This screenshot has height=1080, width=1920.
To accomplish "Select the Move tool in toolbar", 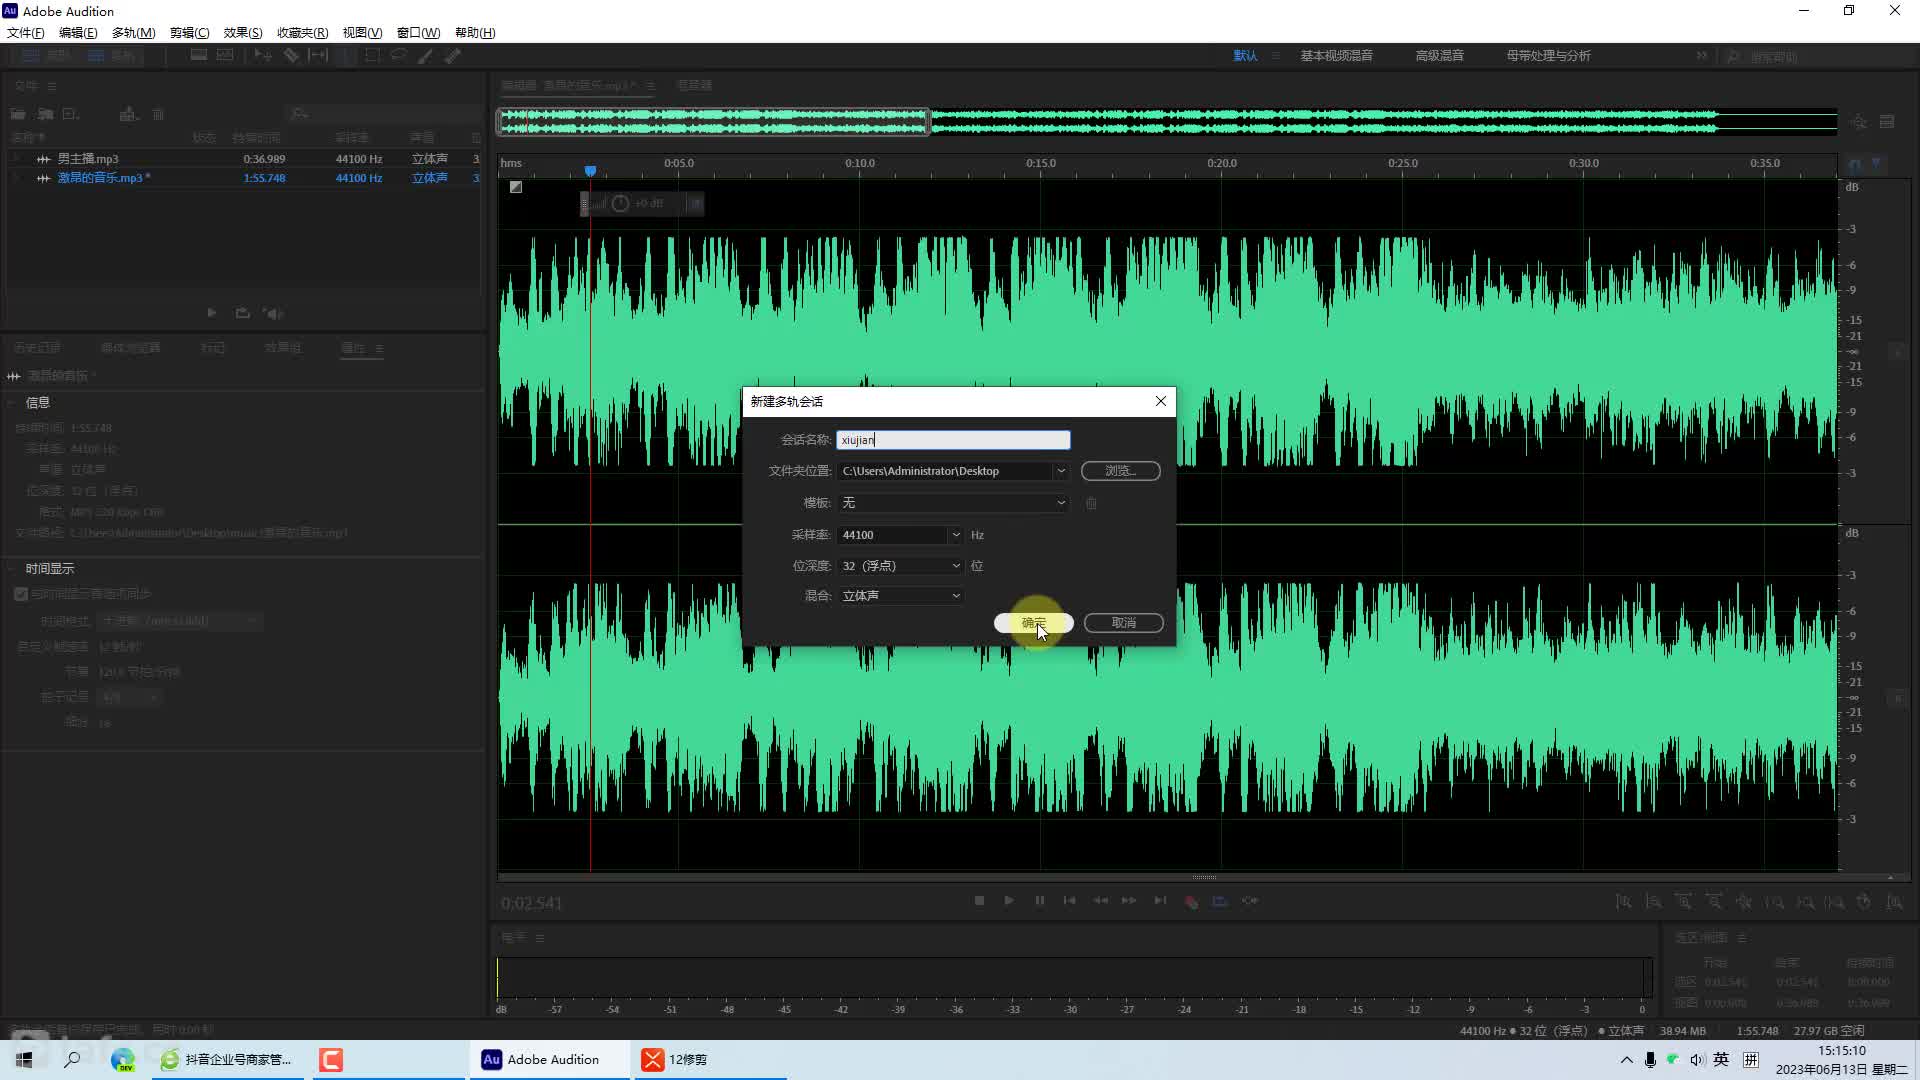I will click(x=263, y=56).
